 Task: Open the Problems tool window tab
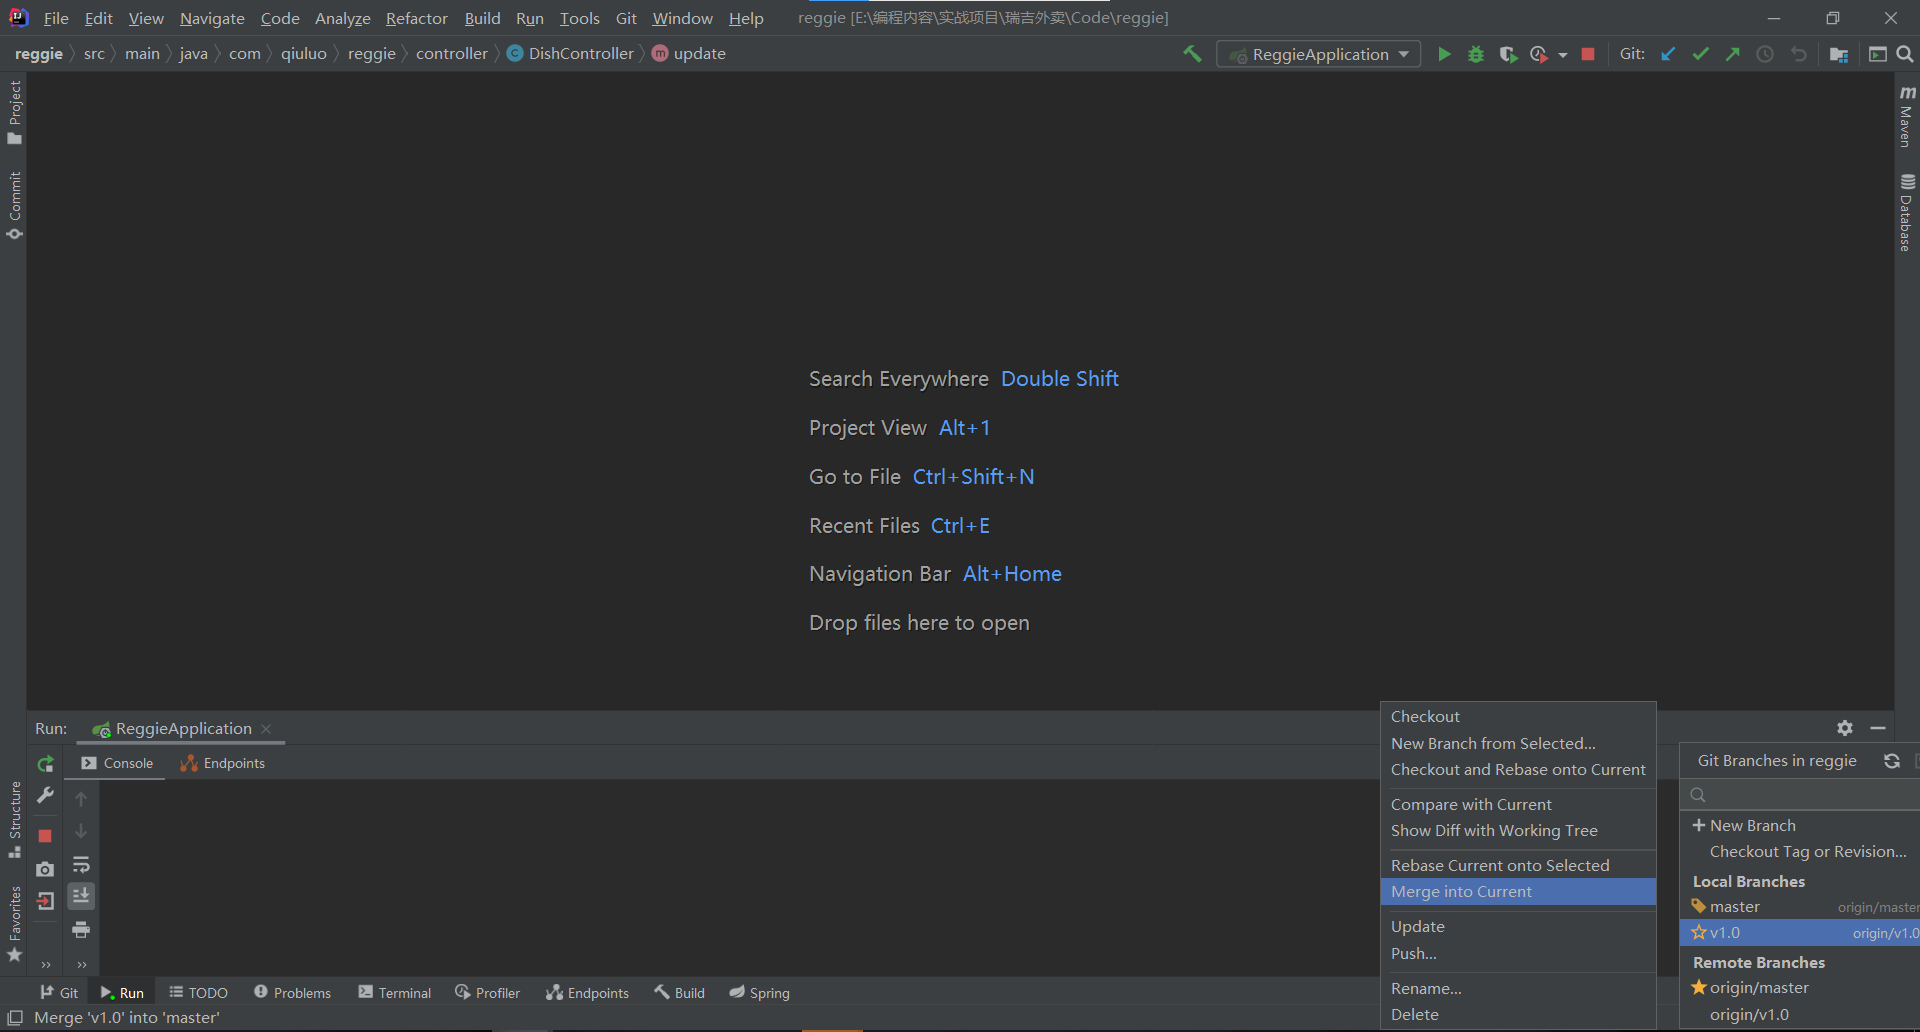tap(292, 993)
